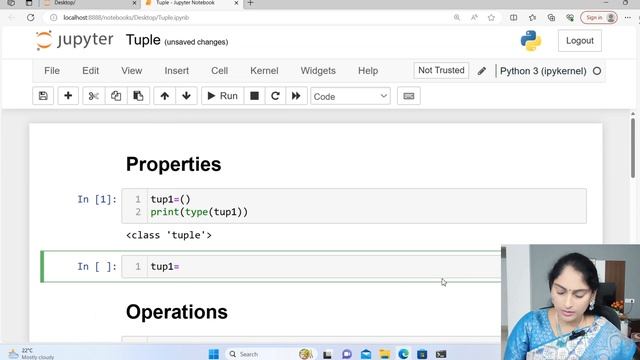Click the Jupyter logo
The image size is (640, 360).
point(74,40)
